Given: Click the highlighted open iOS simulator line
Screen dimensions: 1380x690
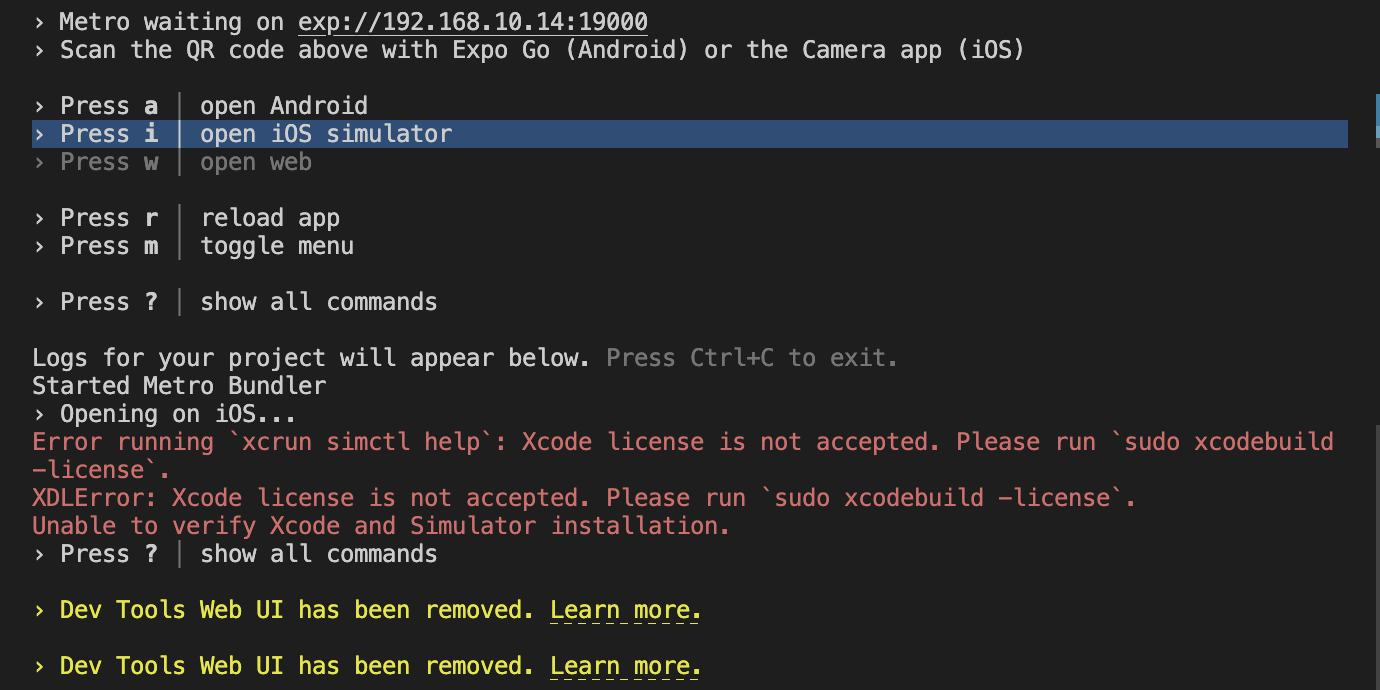Looking at the screenshot, I should click(690, 134).
